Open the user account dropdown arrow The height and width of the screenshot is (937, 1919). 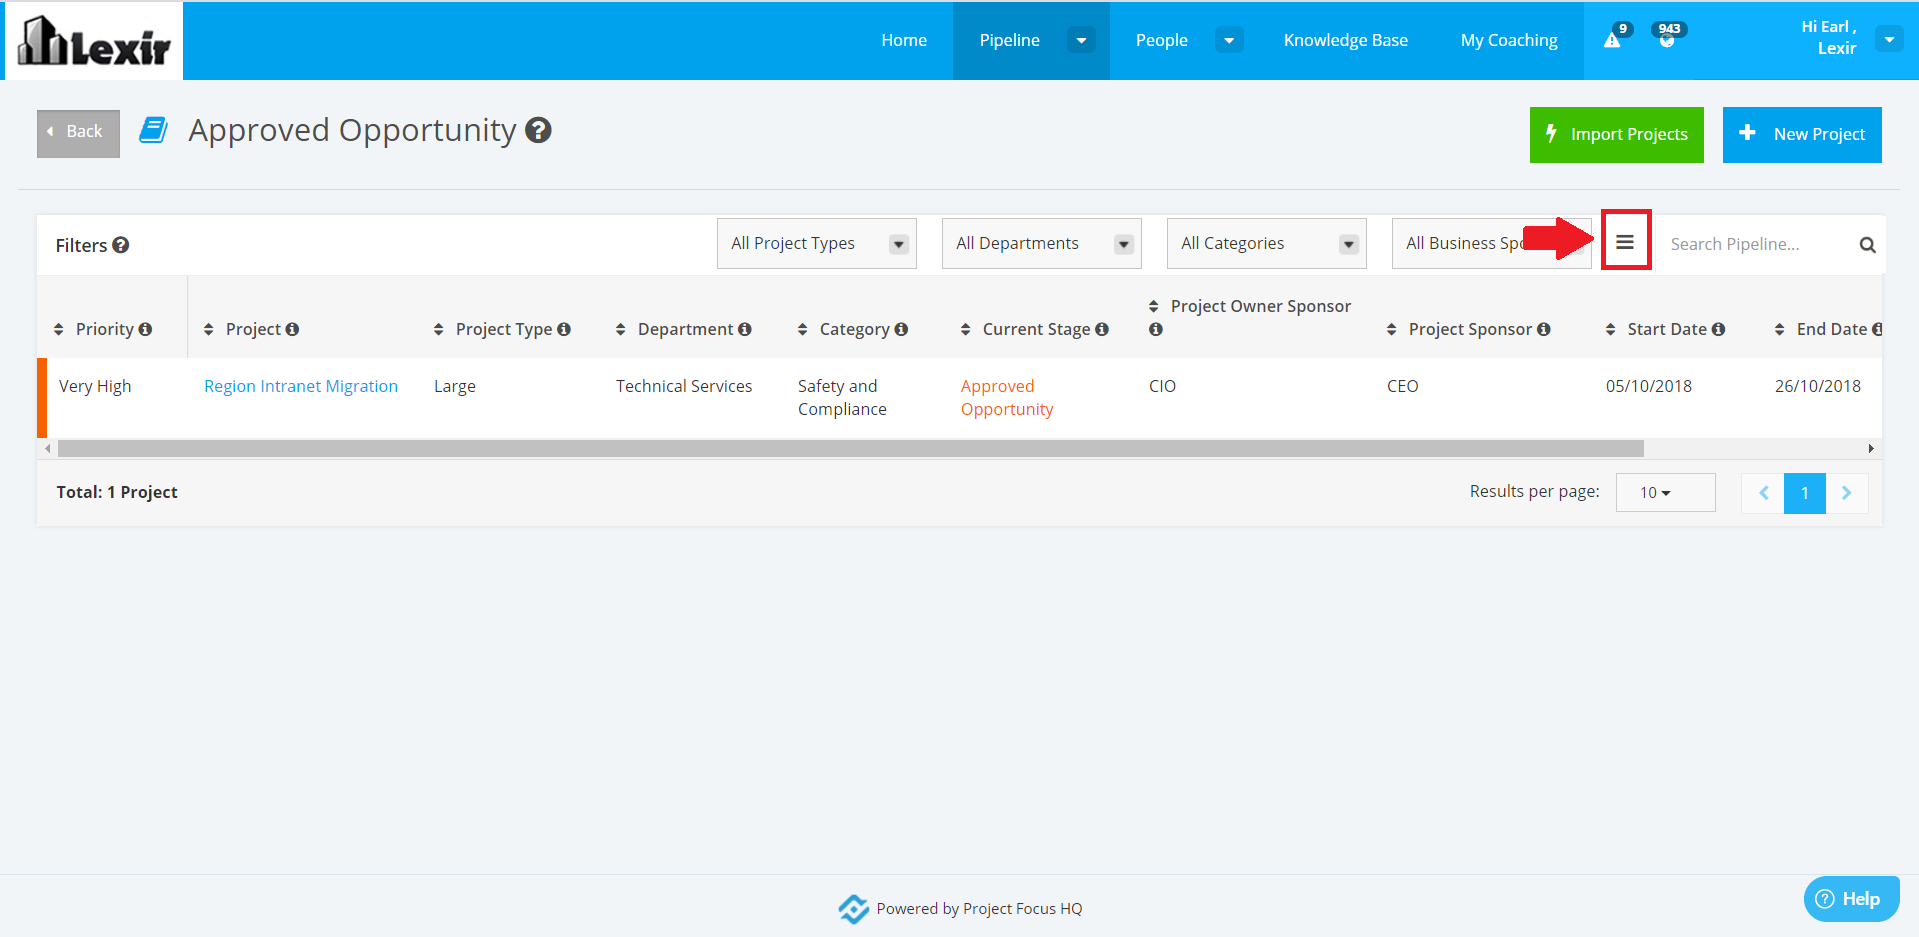pyautogui.click(x=1889, y=39)
